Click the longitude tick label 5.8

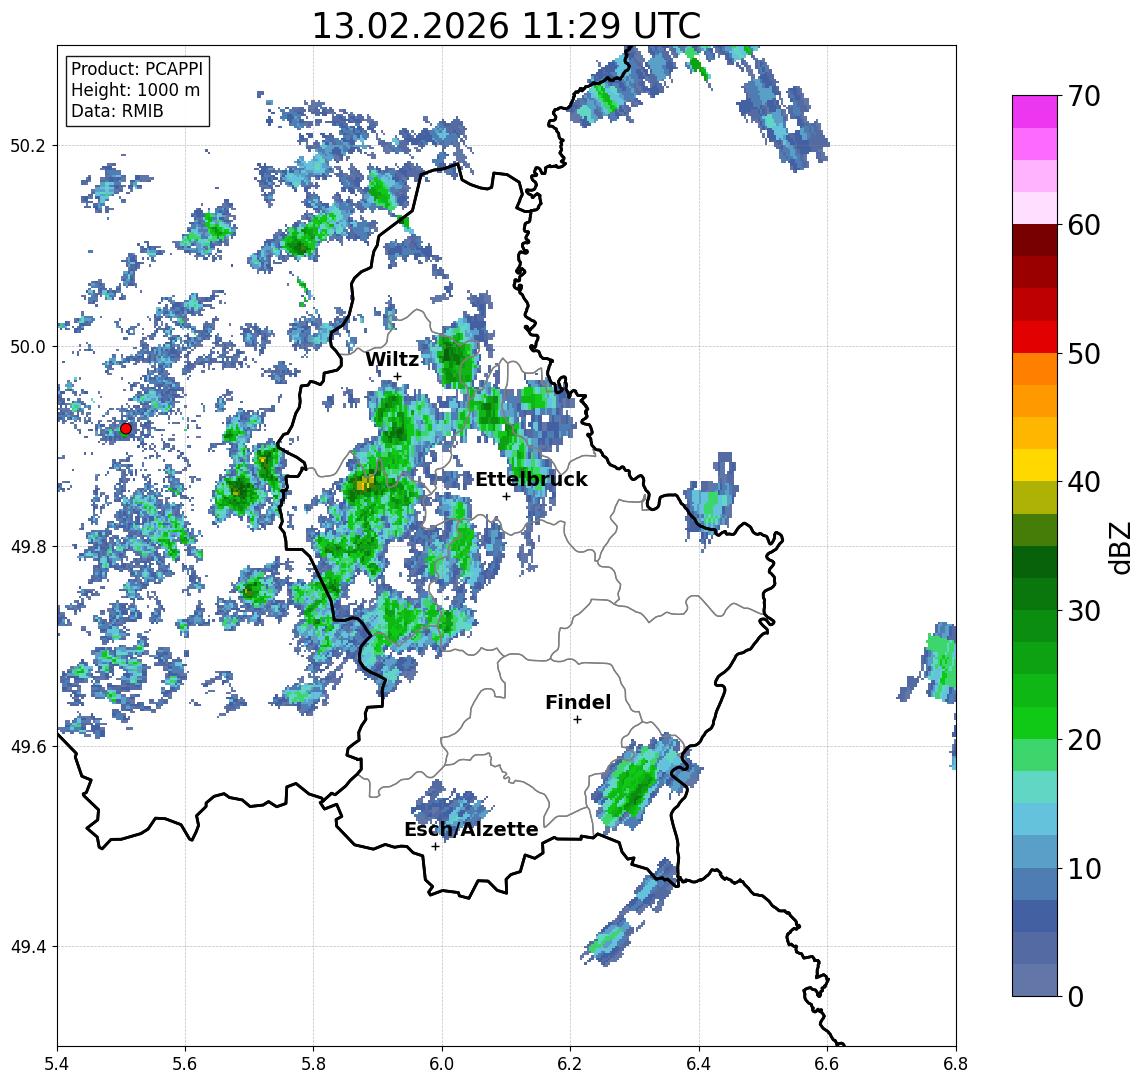pyautogui.click(x=314, y=1064)
